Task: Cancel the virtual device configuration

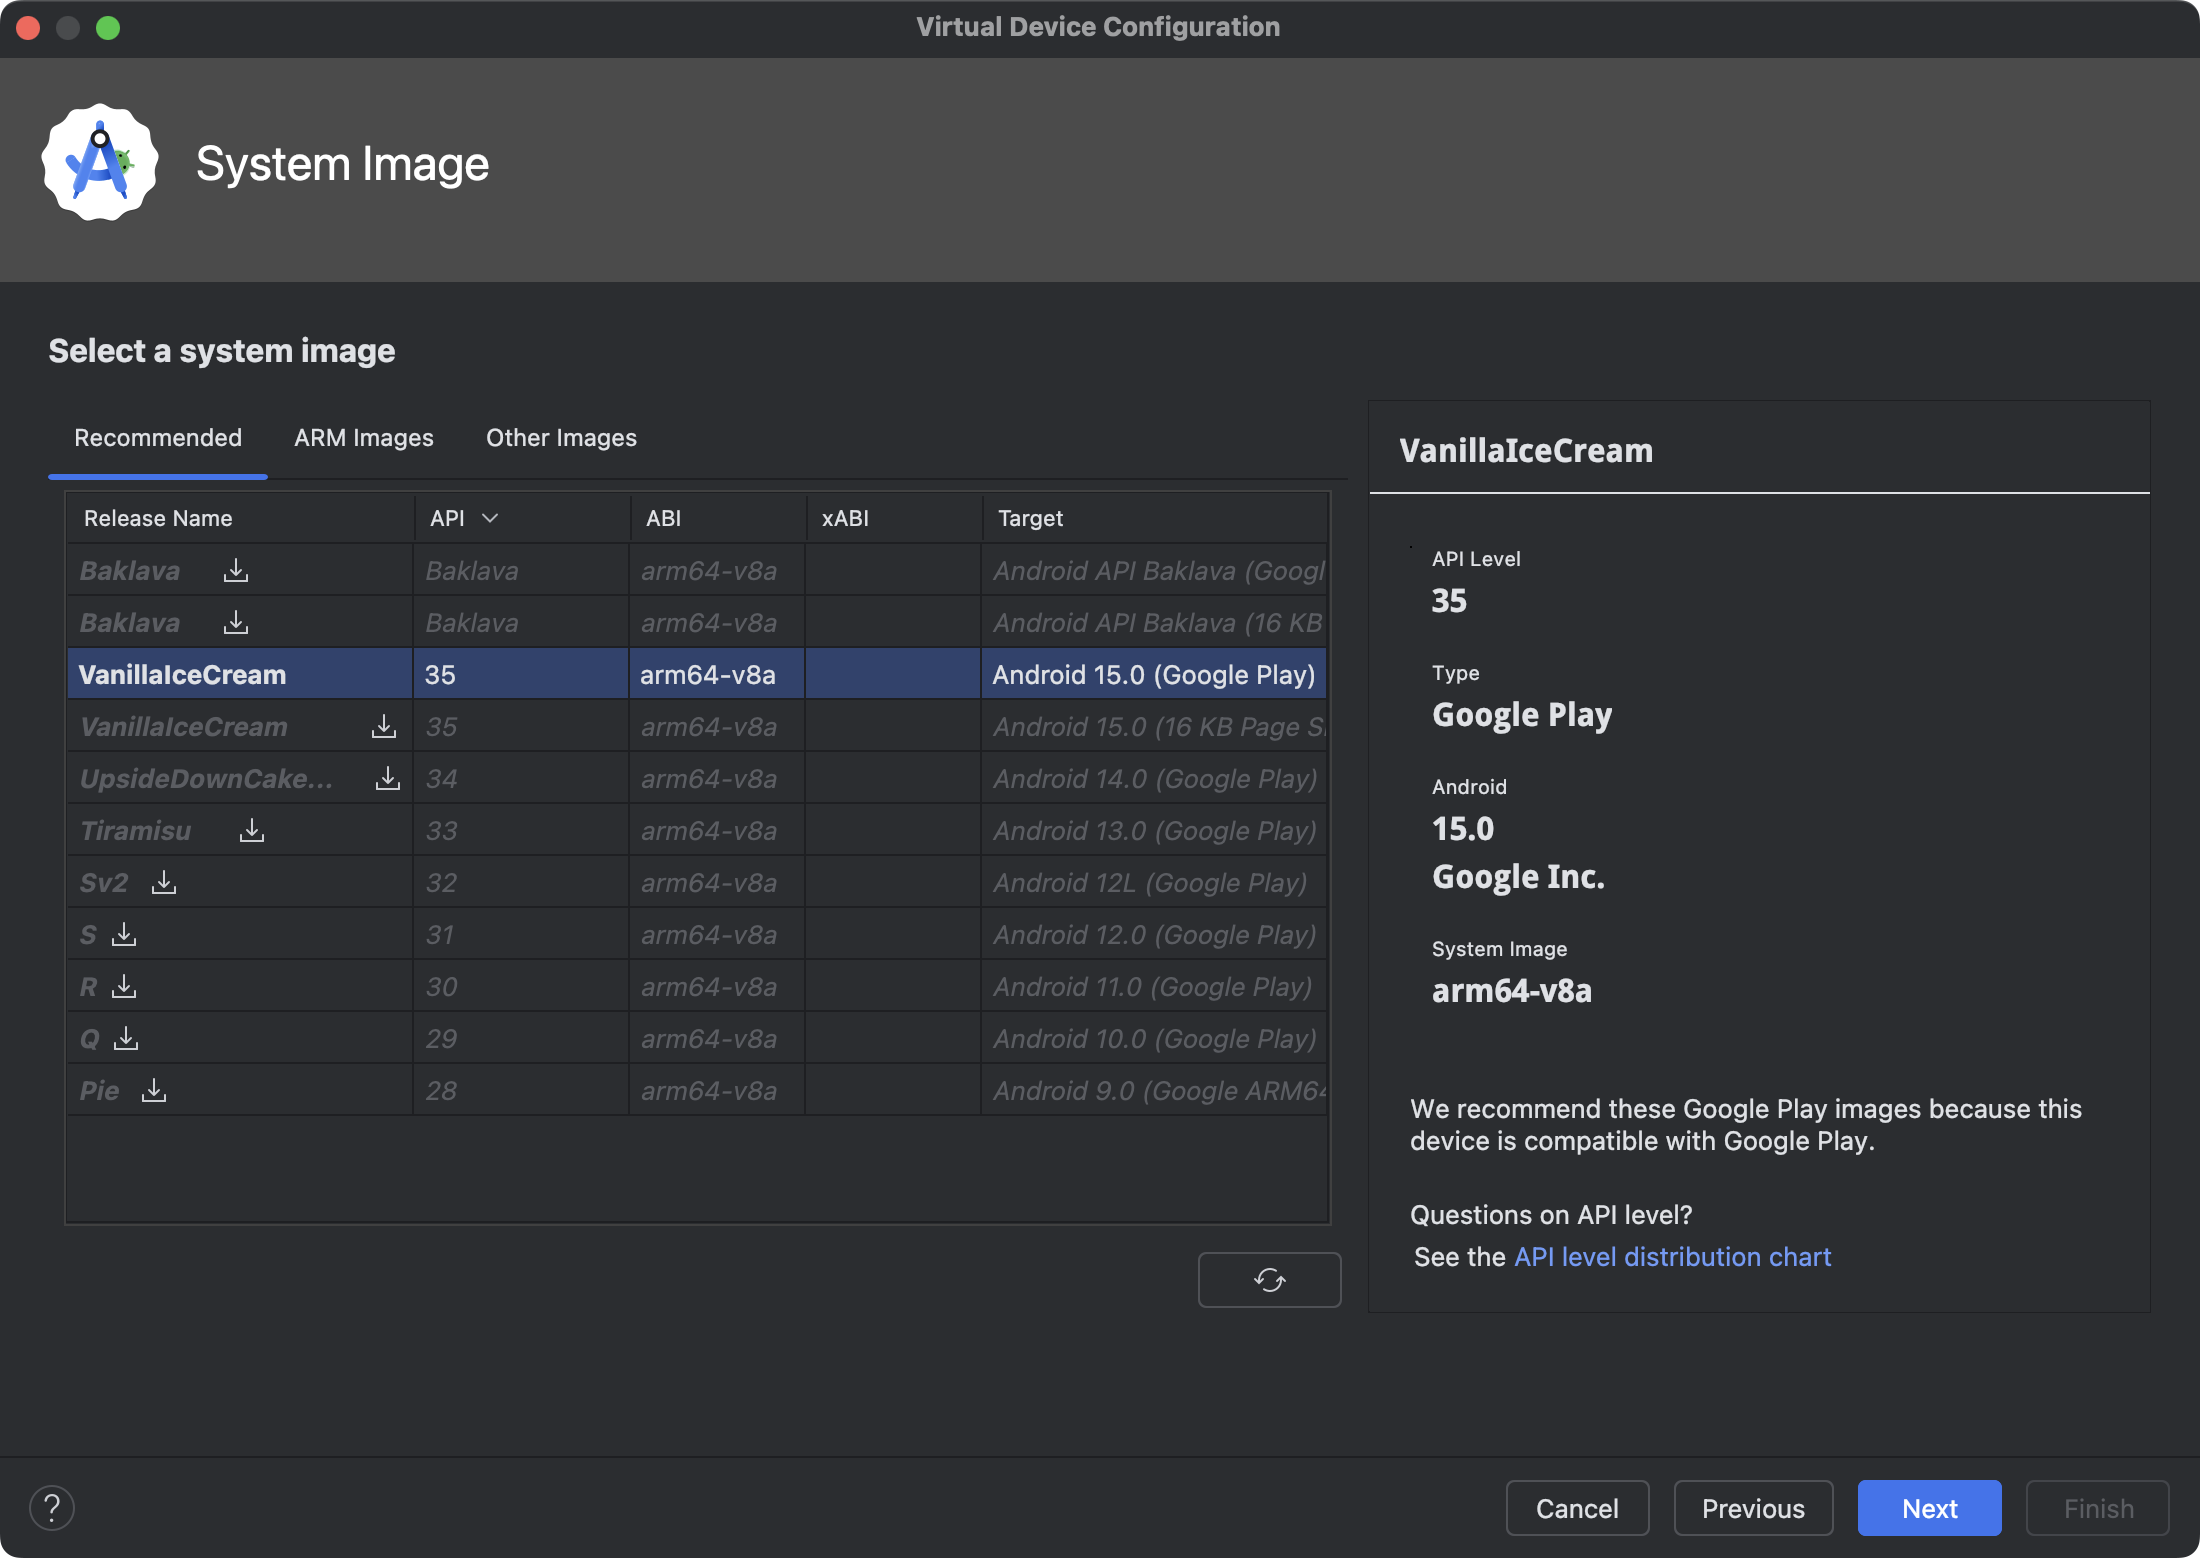Action: coord(1577,1507)
